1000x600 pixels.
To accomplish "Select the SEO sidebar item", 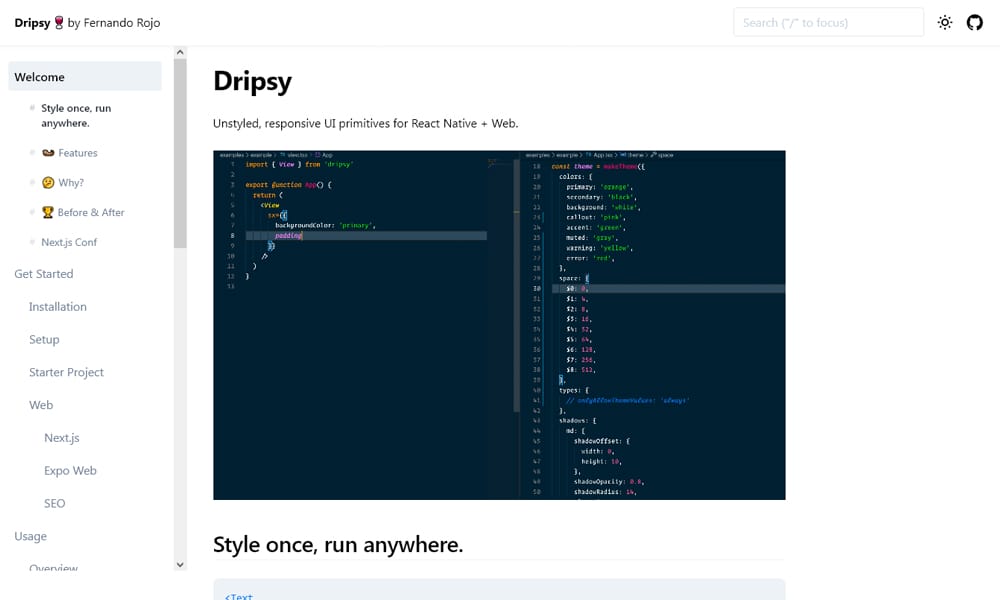I will tap(54, 503).
